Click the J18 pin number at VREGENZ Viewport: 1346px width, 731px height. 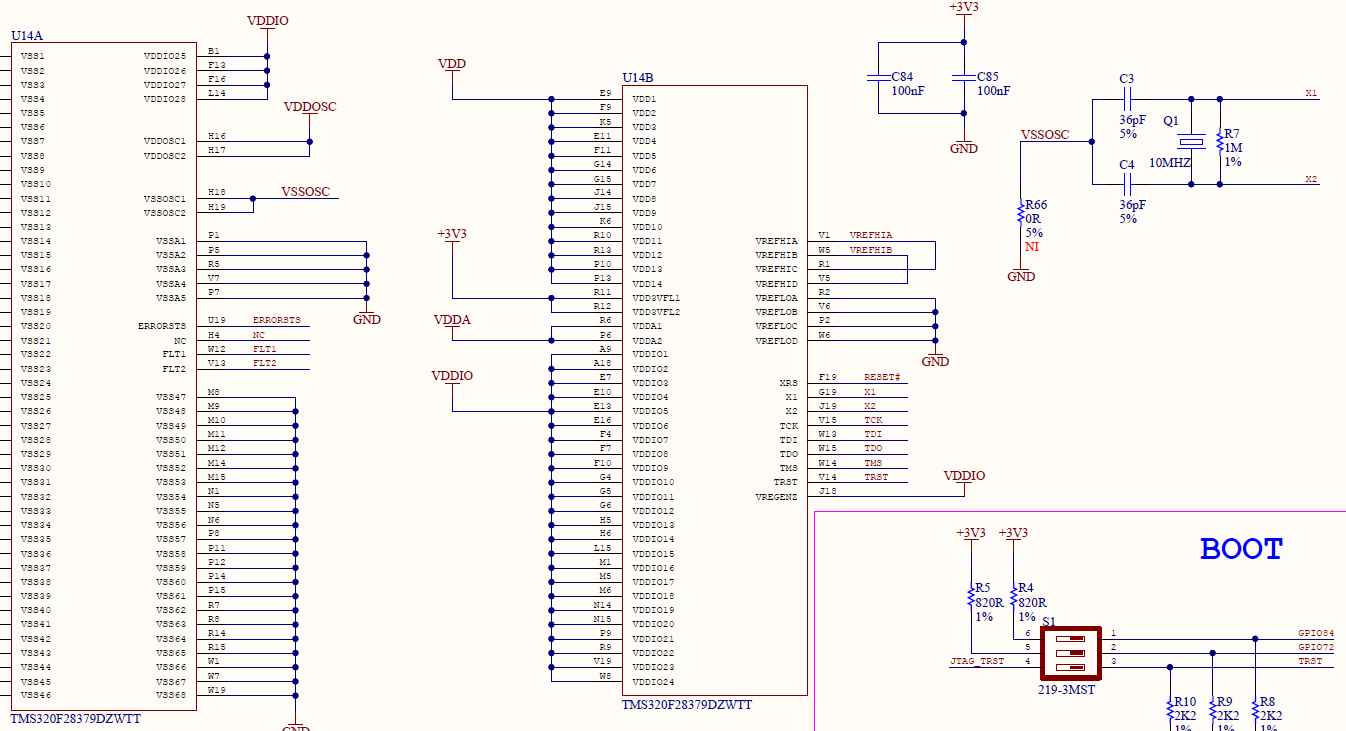tap(827, 491)
